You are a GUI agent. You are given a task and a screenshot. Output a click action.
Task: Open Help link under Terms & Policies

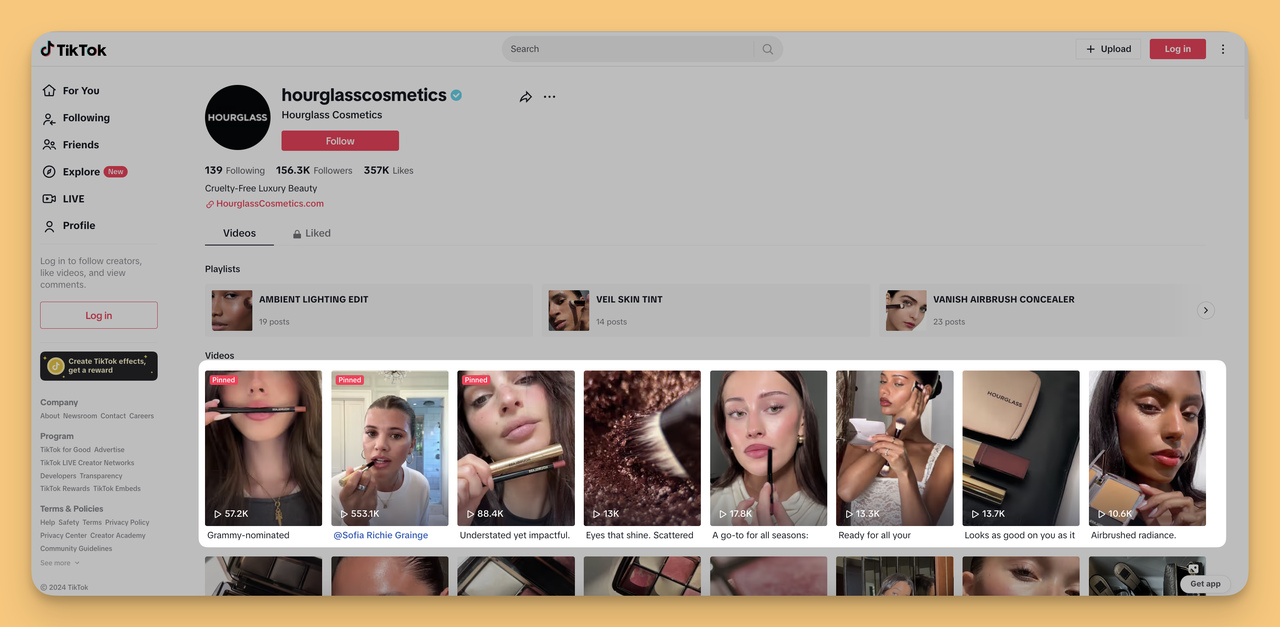click(47, 522)
